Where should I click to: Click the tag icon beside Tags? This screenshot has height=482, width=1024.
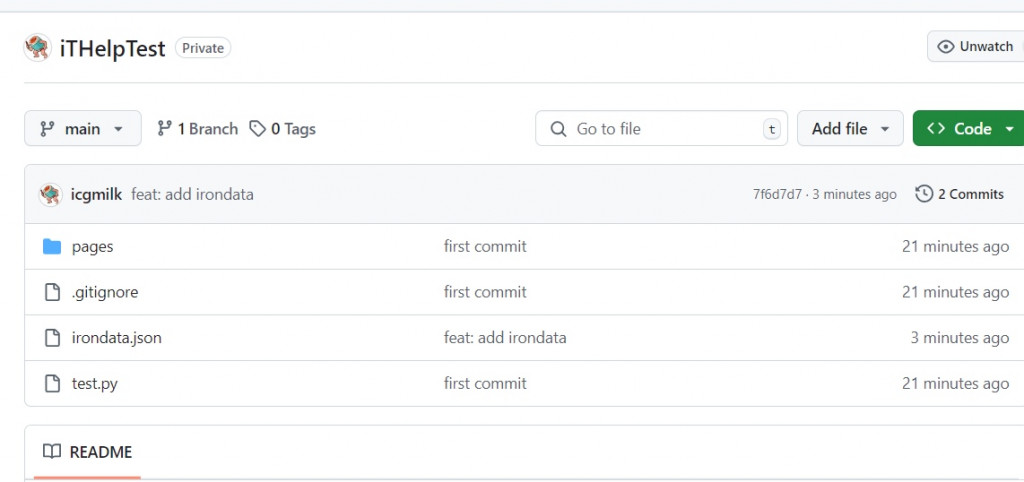click(258, 129)
